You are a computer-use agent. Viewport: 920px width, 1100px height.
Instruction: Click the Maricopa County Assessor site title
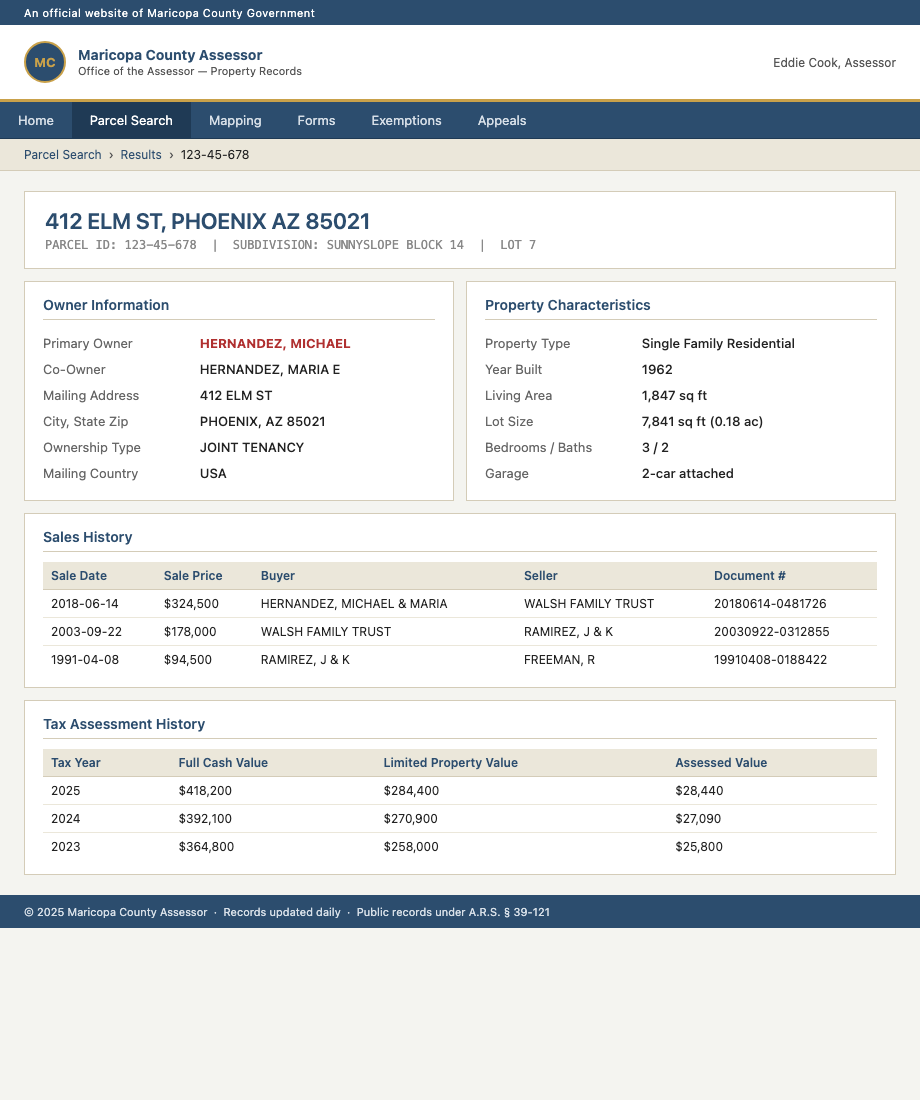pyautogui.click(x=170, y=55)
